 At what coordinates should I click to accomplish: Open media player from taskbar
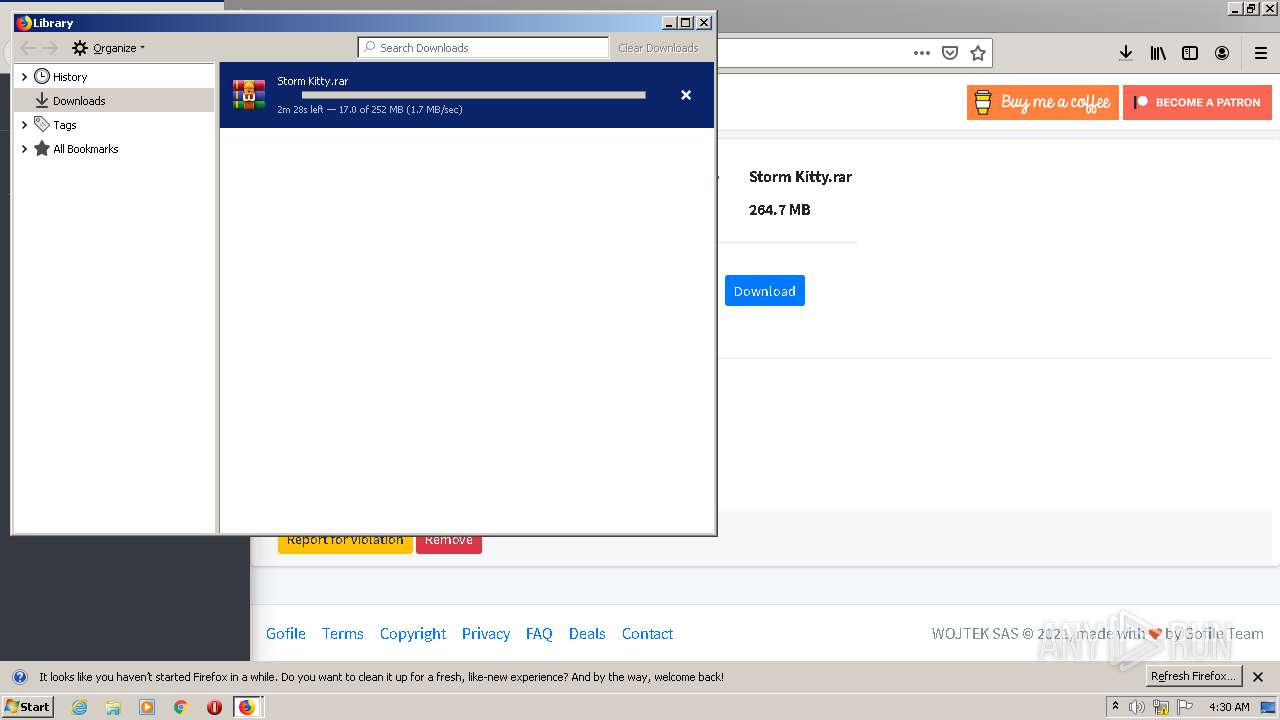[x=147, y=707]
